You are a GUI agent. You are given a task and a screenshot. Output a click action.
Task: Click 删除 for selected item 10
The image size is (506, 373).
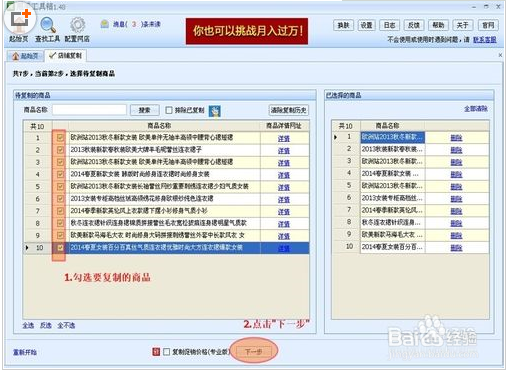pos(456,247)
